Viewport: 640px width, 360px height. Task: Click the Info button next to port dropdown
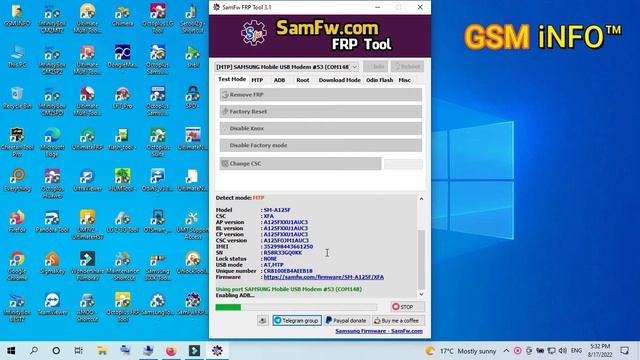click(x=375, y=67)
